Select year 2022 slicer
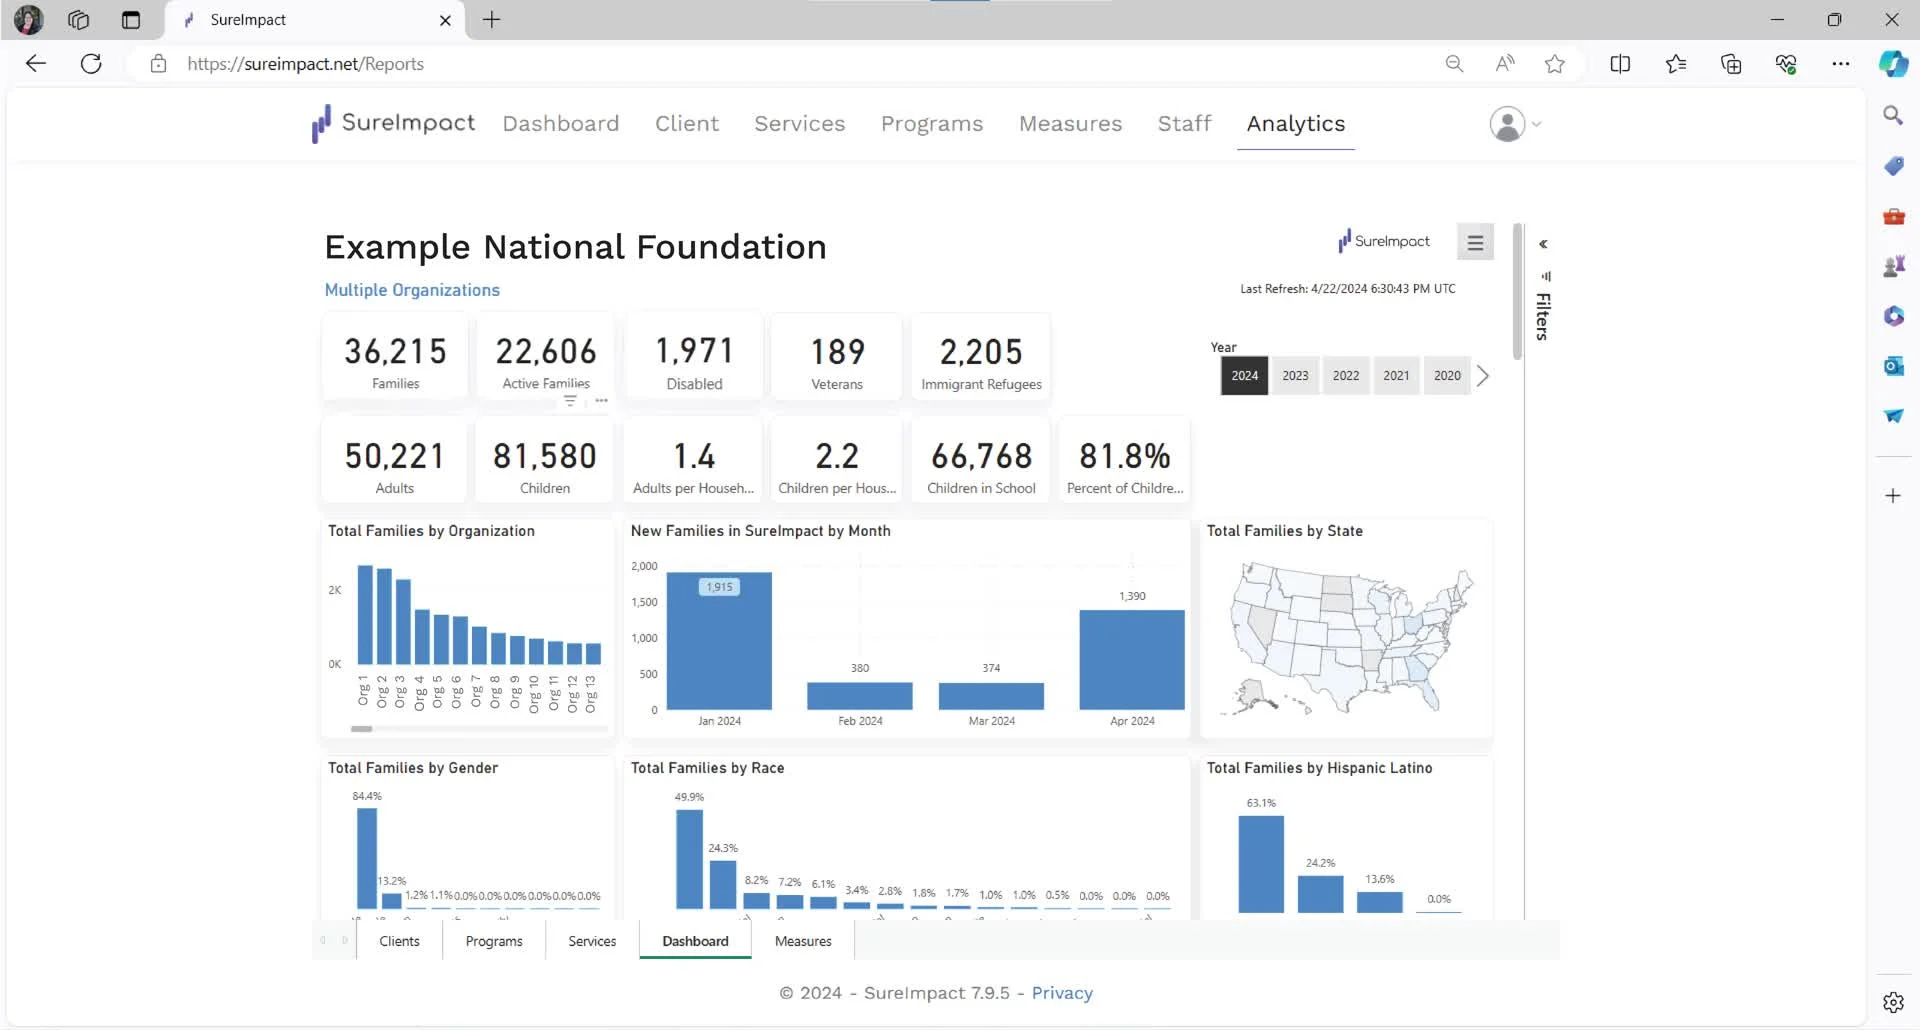The width and height of the screenshot is (1920, 1030). [1346, 376]
